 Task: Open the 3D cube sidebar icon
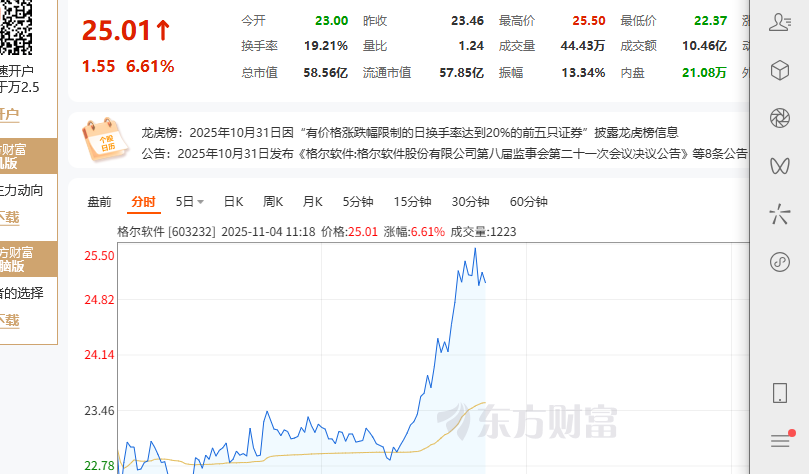click(x=780, y=70)
